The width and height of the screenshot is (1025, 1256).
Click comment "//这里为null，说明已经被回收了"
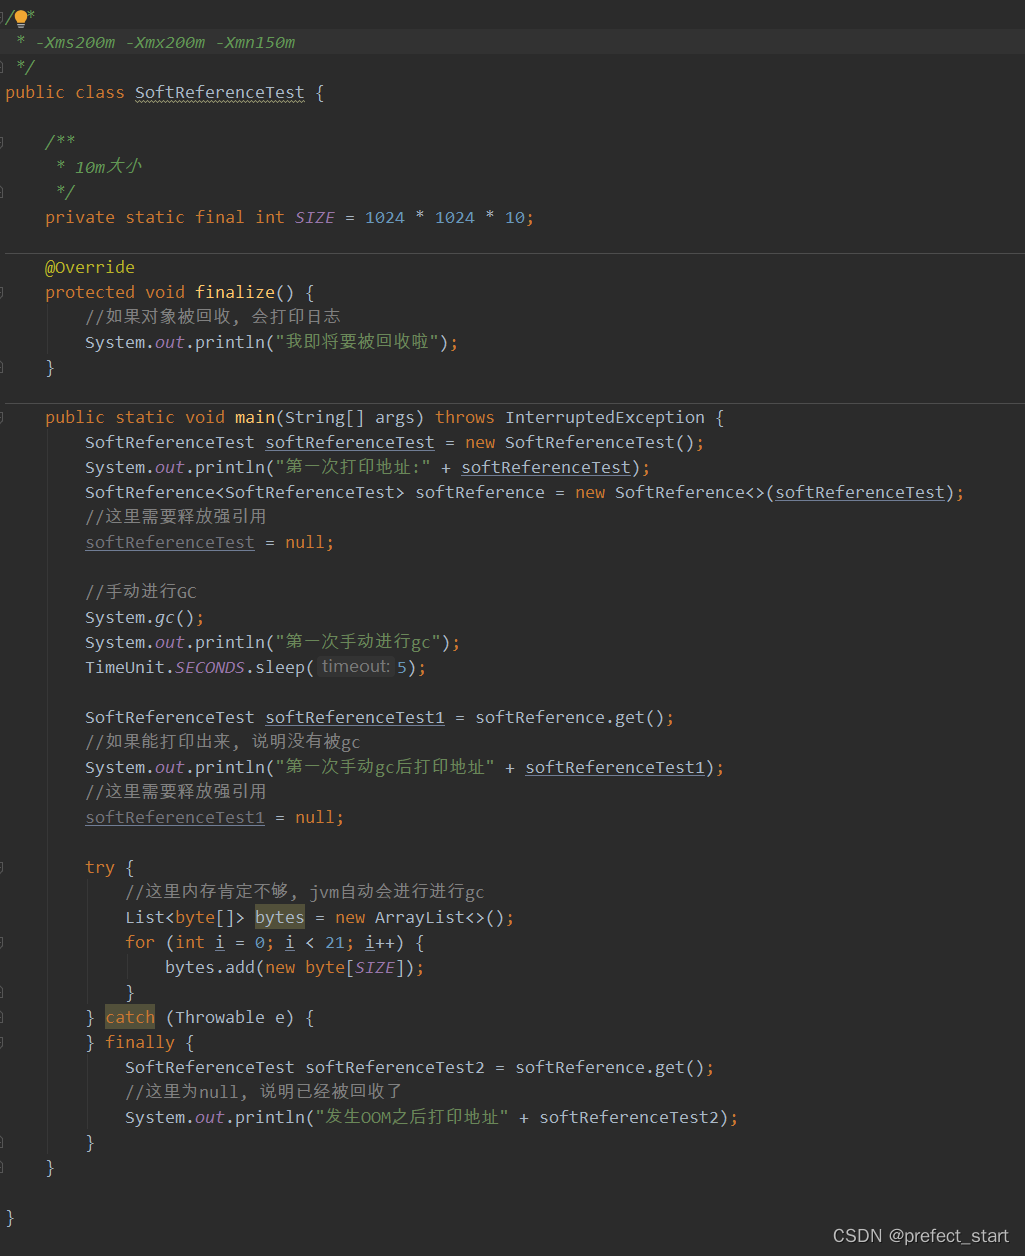tap(263, 1092)
